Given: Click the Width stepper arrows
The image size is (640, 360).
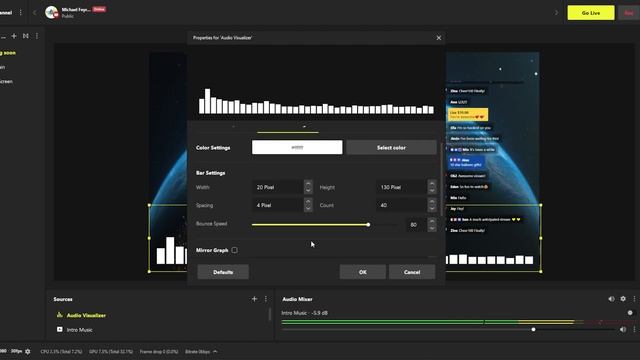Looking at the screenshot, I should (x=308, y=187).
